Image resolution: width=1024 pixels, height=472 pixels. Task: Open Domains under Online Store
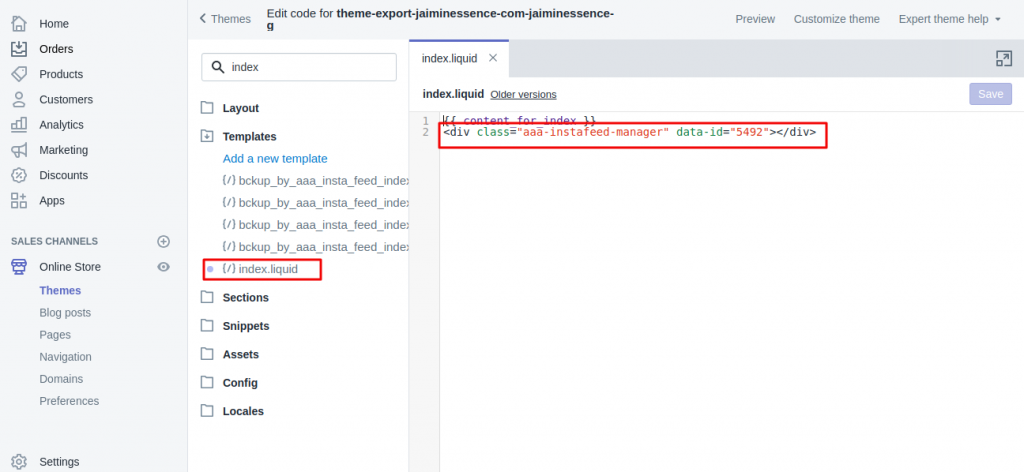click(61, 379)
